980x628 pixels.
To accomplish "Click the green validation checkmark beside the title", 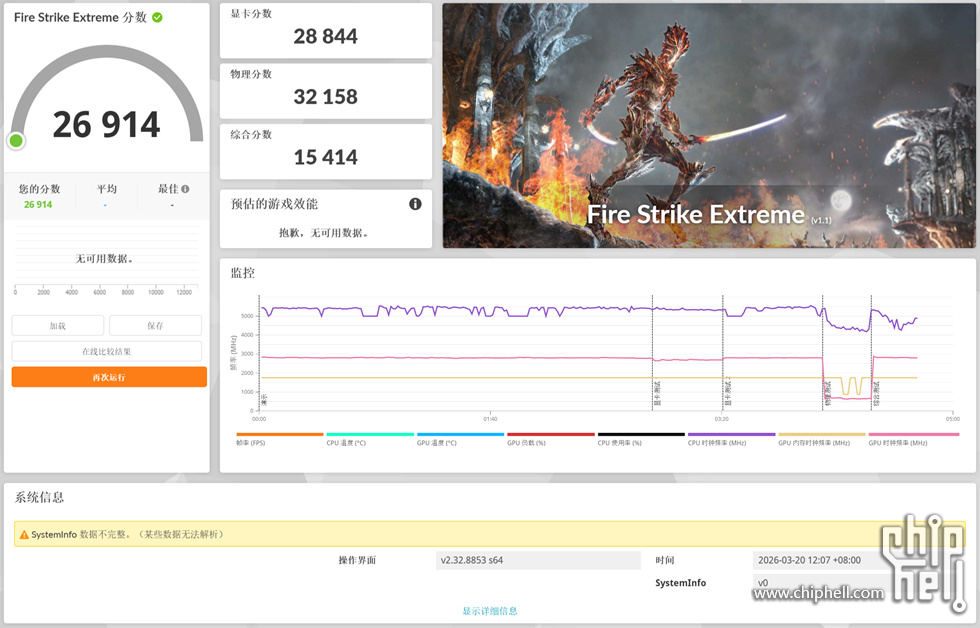I will (x=157, y=17).
